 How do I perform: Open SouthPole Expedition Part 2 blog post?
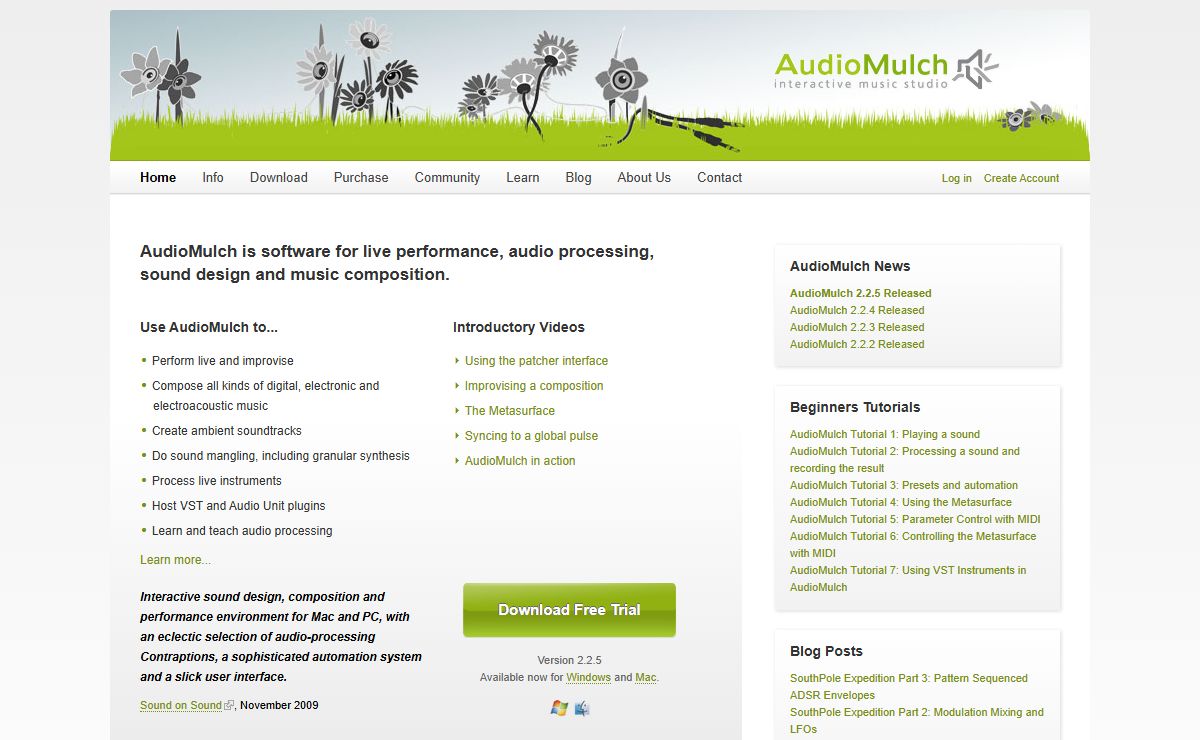pos(917,721)
